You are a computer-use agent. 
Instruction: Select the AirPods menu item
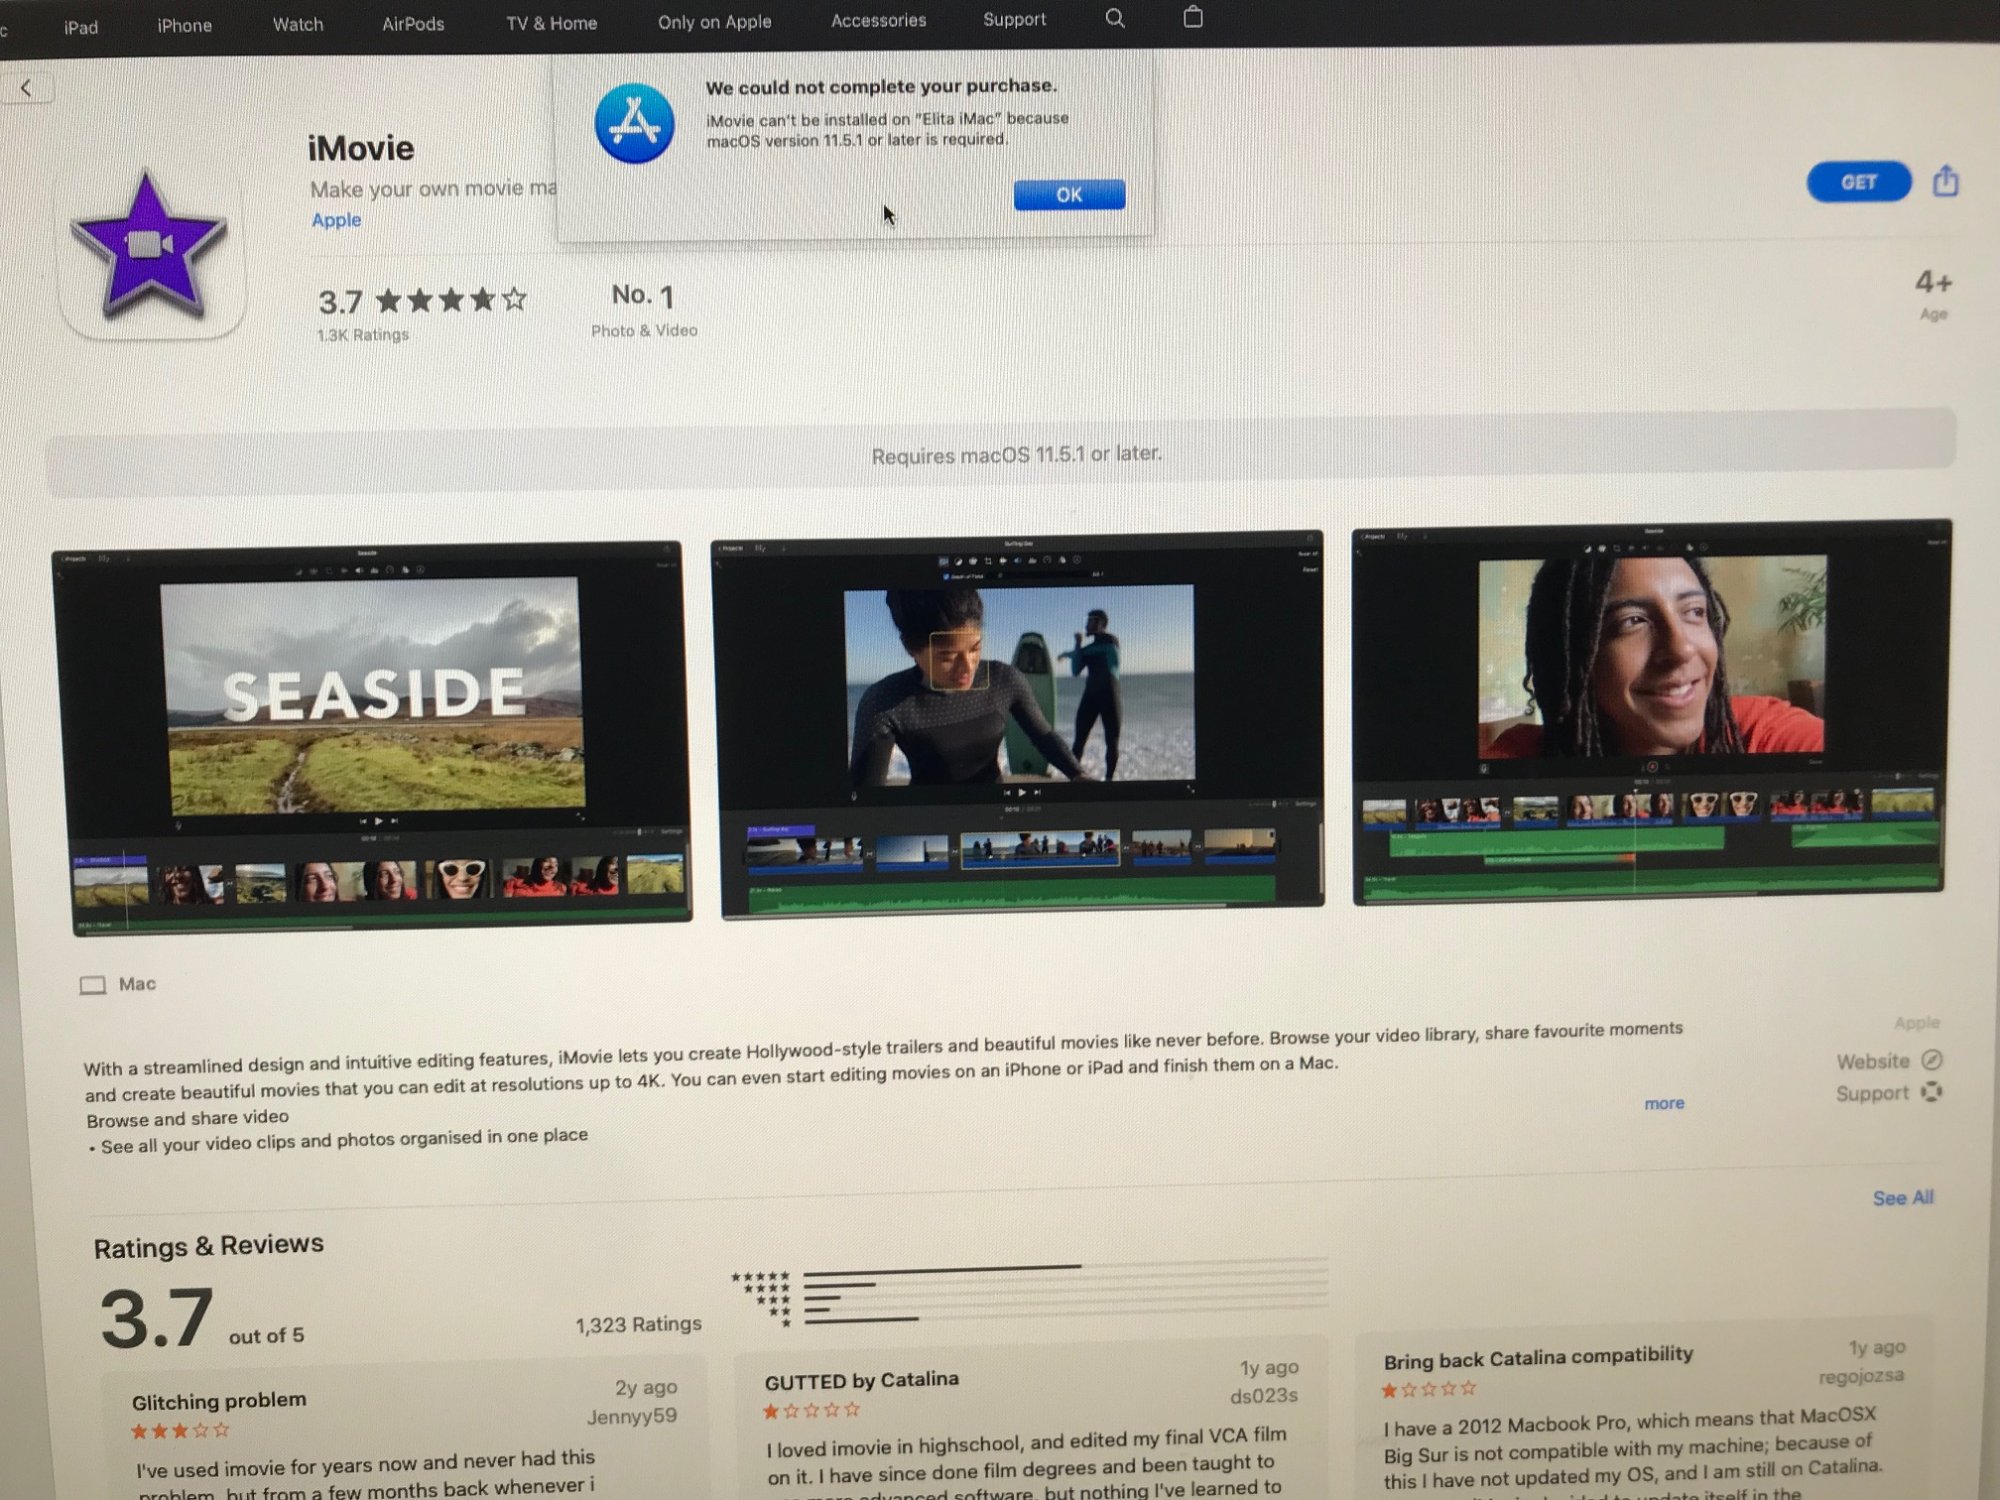pyautogui.click(x=413, y=24)
